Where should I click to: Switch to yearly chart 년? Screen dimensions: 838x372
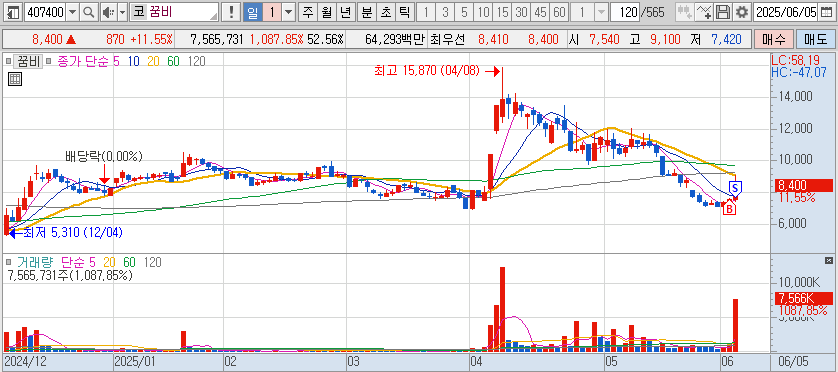[x=346, y=12]
